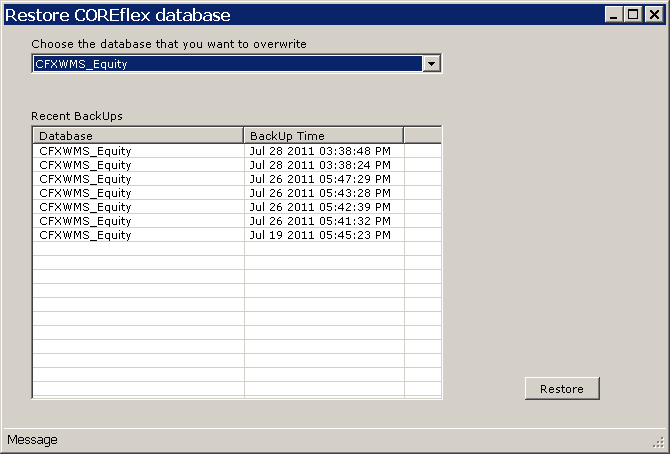Maximize the Restore COREflex database window
The image size is (670, 454).
click(633, 15)
